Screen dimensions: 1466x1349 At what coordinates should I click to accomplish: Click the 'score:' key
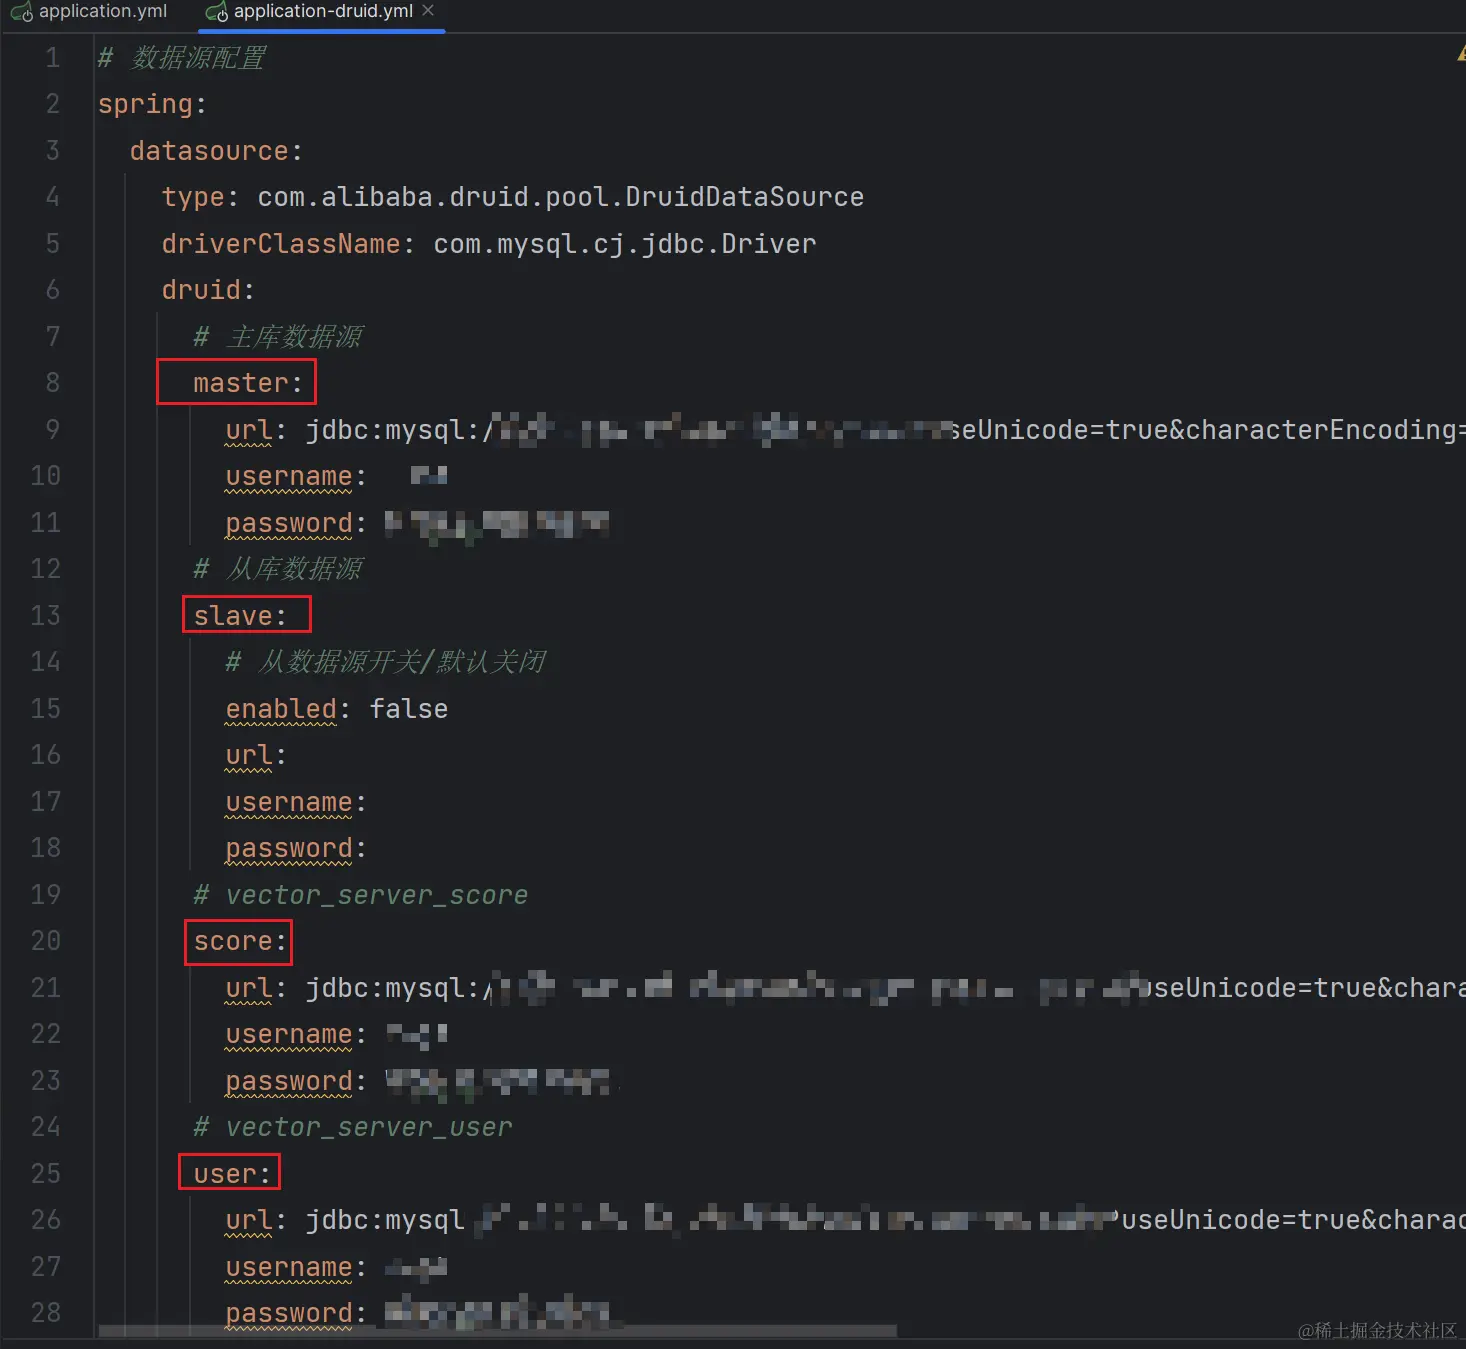[240, 941]
